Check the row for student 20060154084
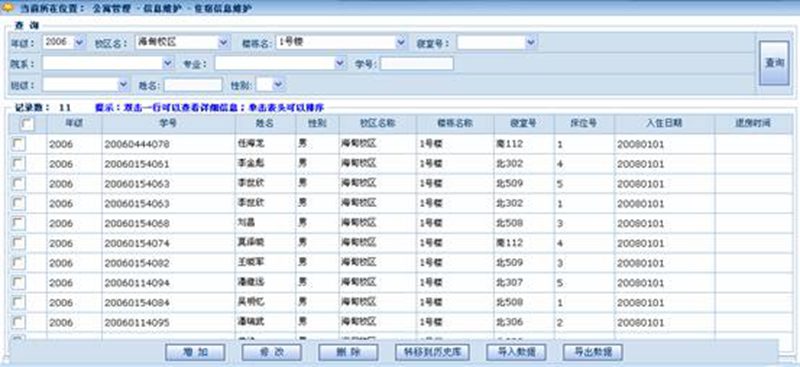The height and width of the screenshot is (367, 800). coord(19,303)
